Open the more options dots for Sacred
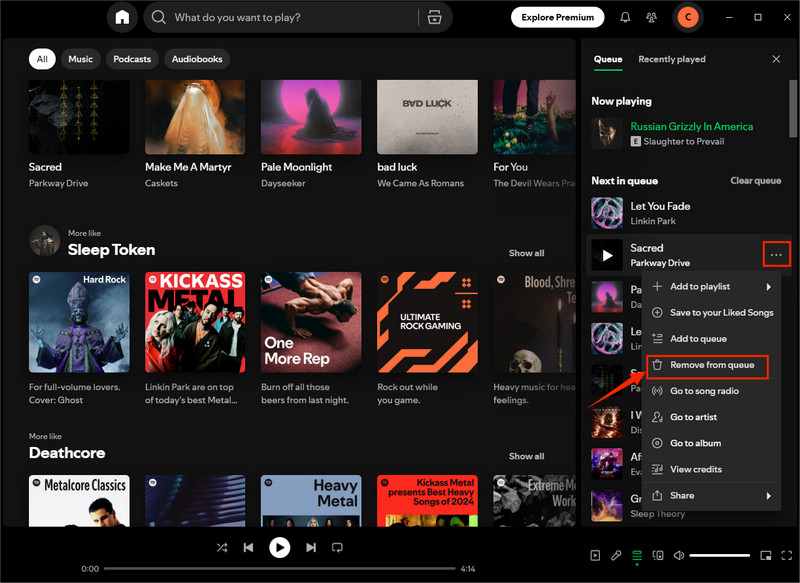 (x=776, y=254)
